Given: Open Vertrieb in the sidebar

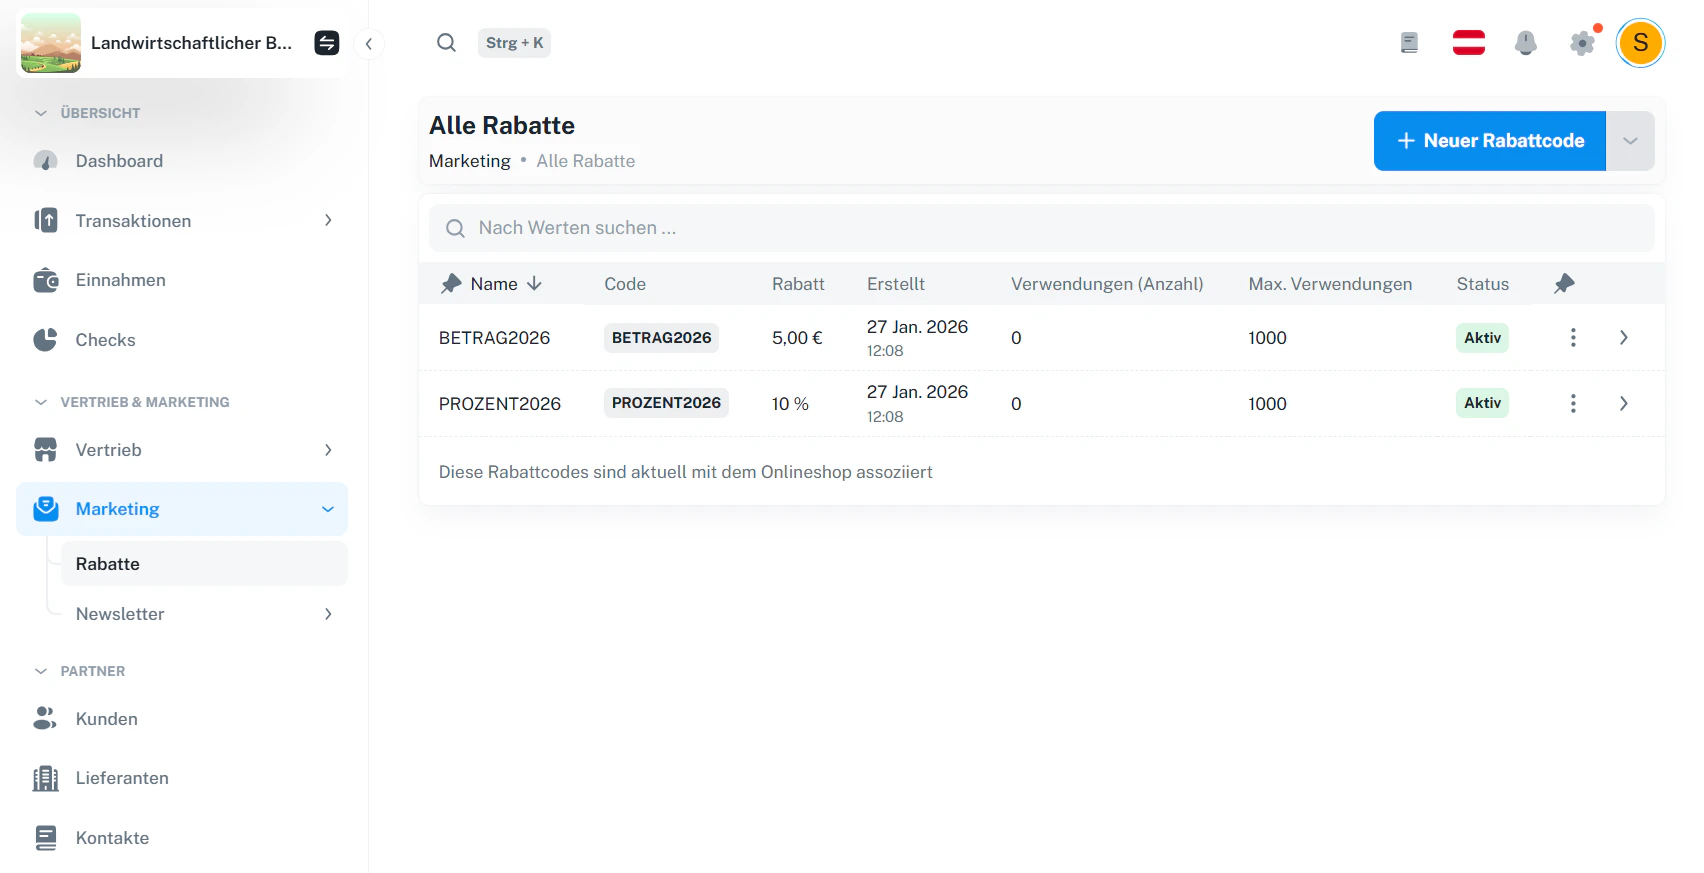Looking at the screenshot, I should click(x=182, y=450).
